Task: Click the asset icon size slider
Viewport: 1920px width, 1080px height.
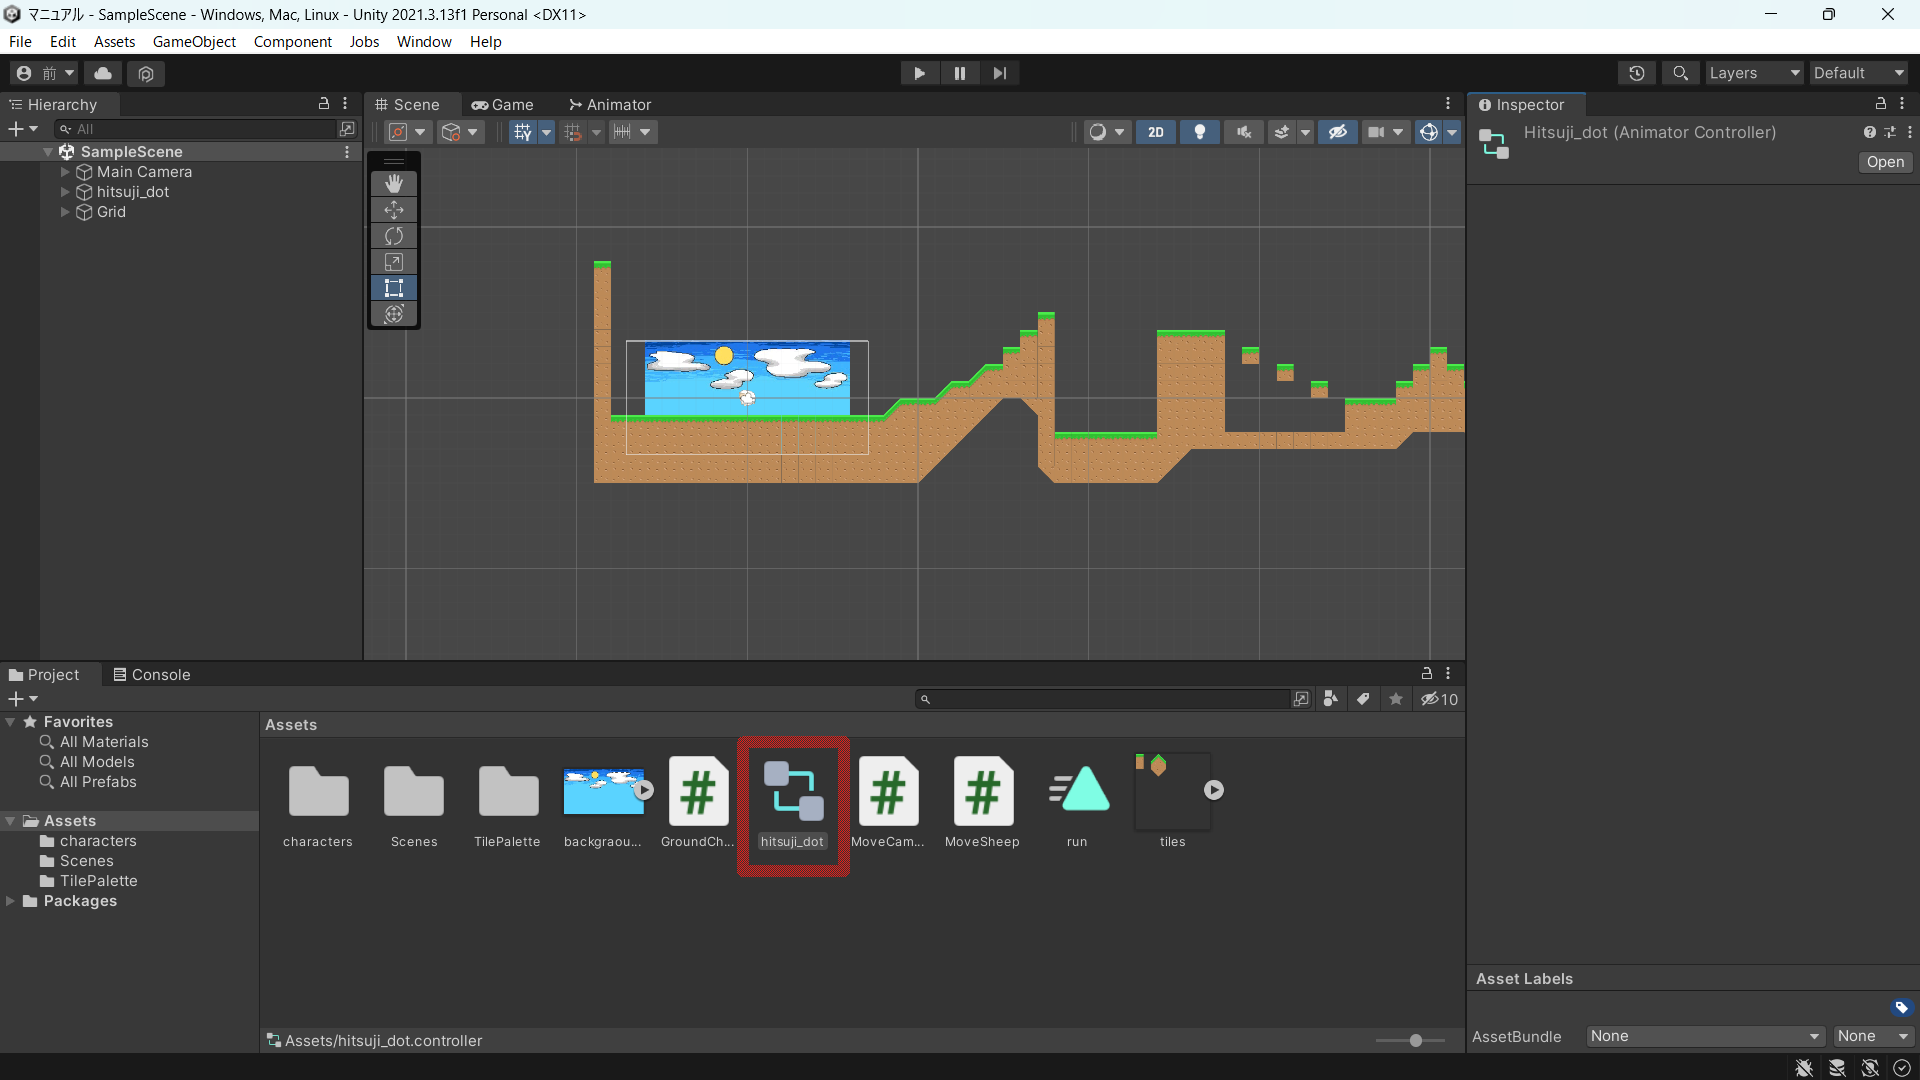Action: [1415, 1040]
